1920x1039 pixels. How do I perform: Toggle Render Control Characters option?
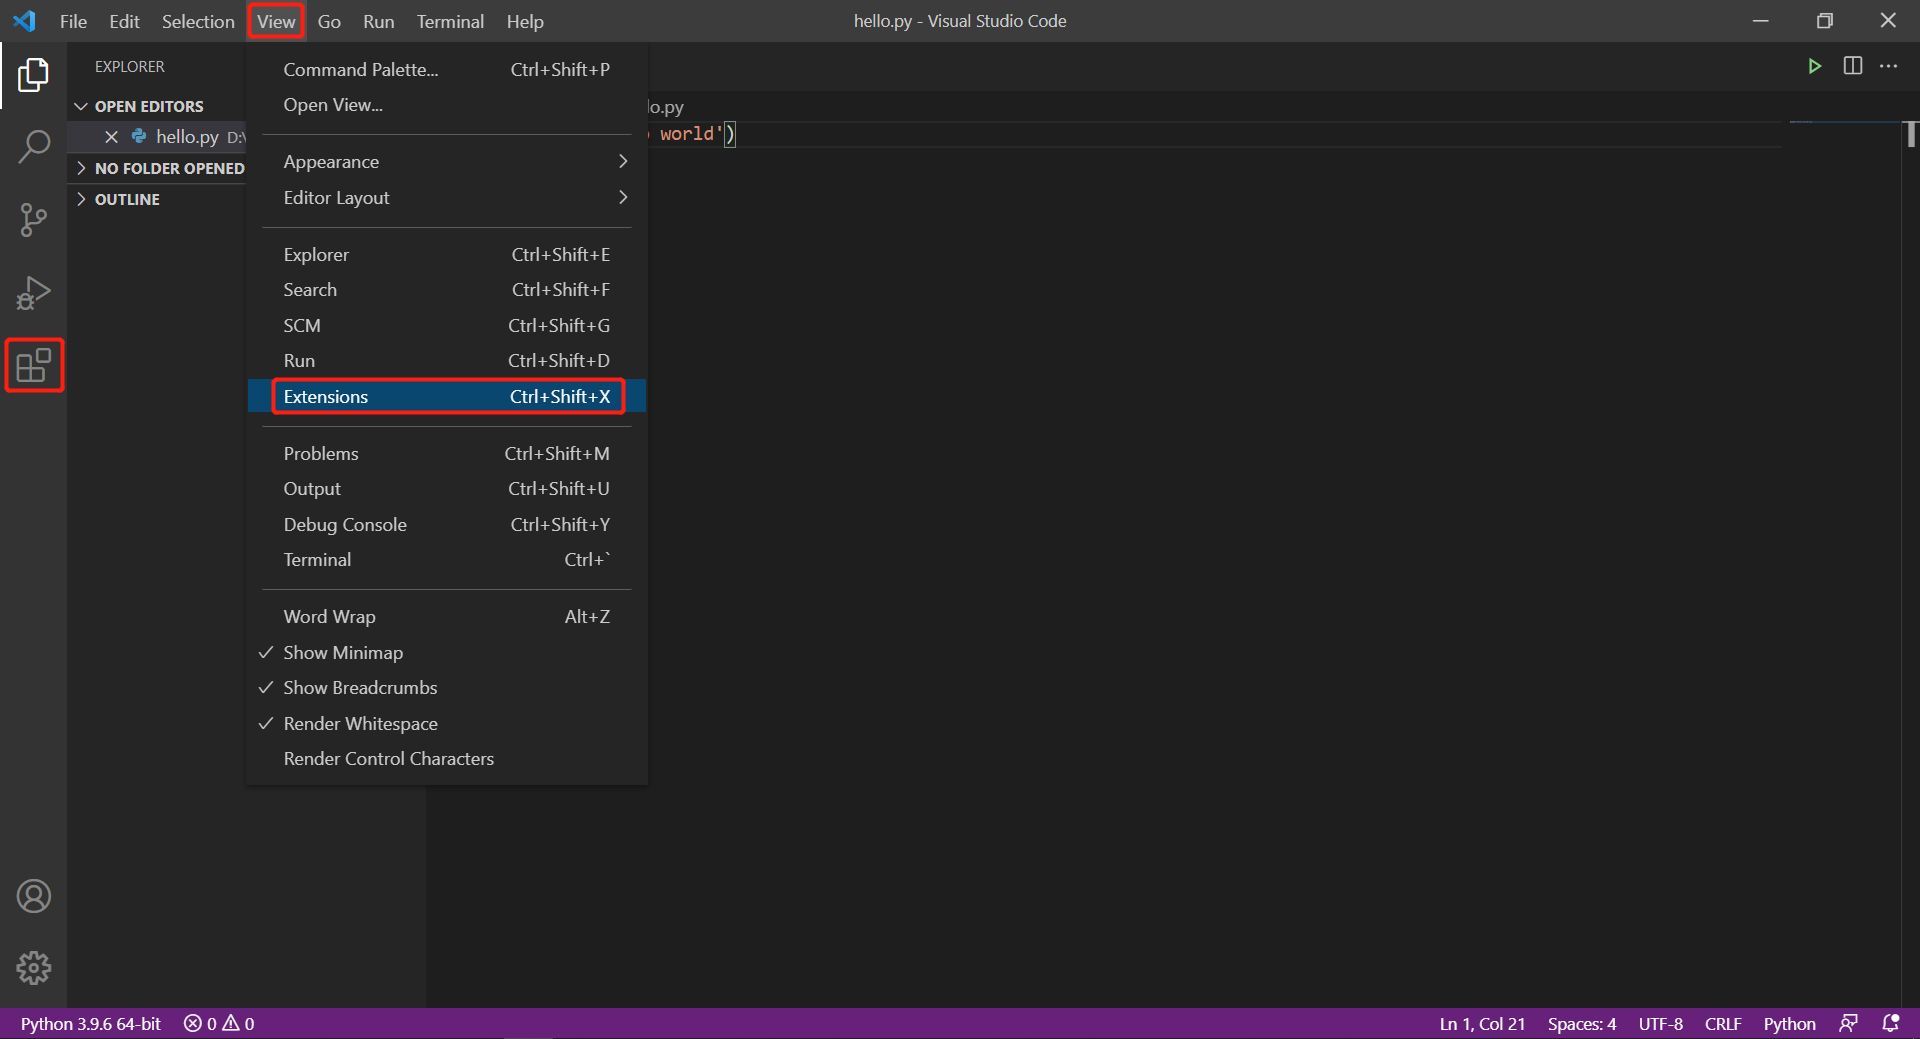[x=447, y=759]
